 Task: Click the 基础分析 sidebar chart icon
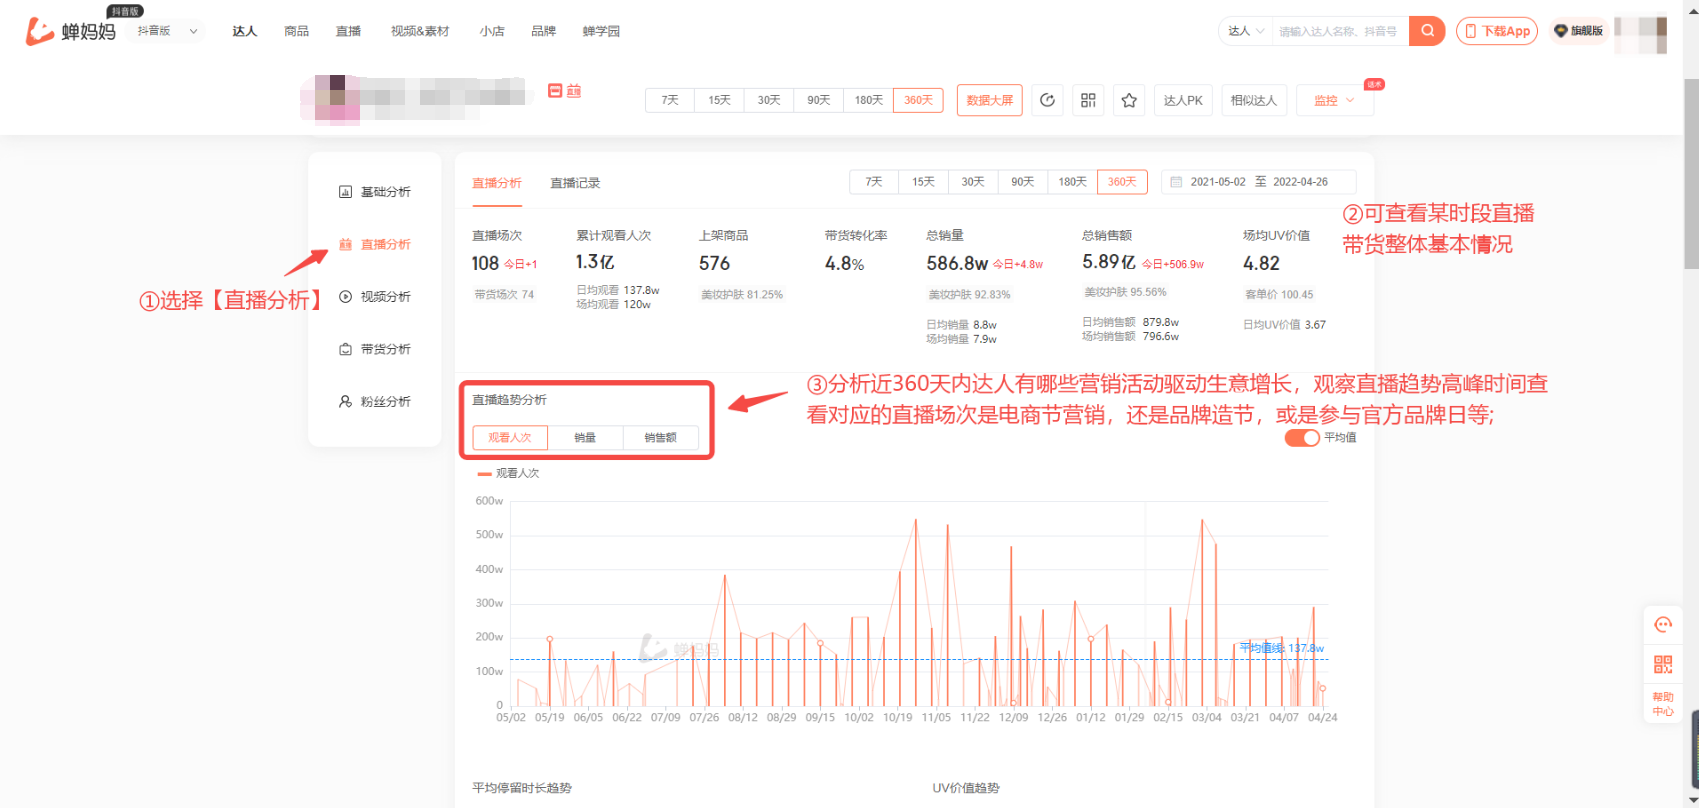click(345, 192)
